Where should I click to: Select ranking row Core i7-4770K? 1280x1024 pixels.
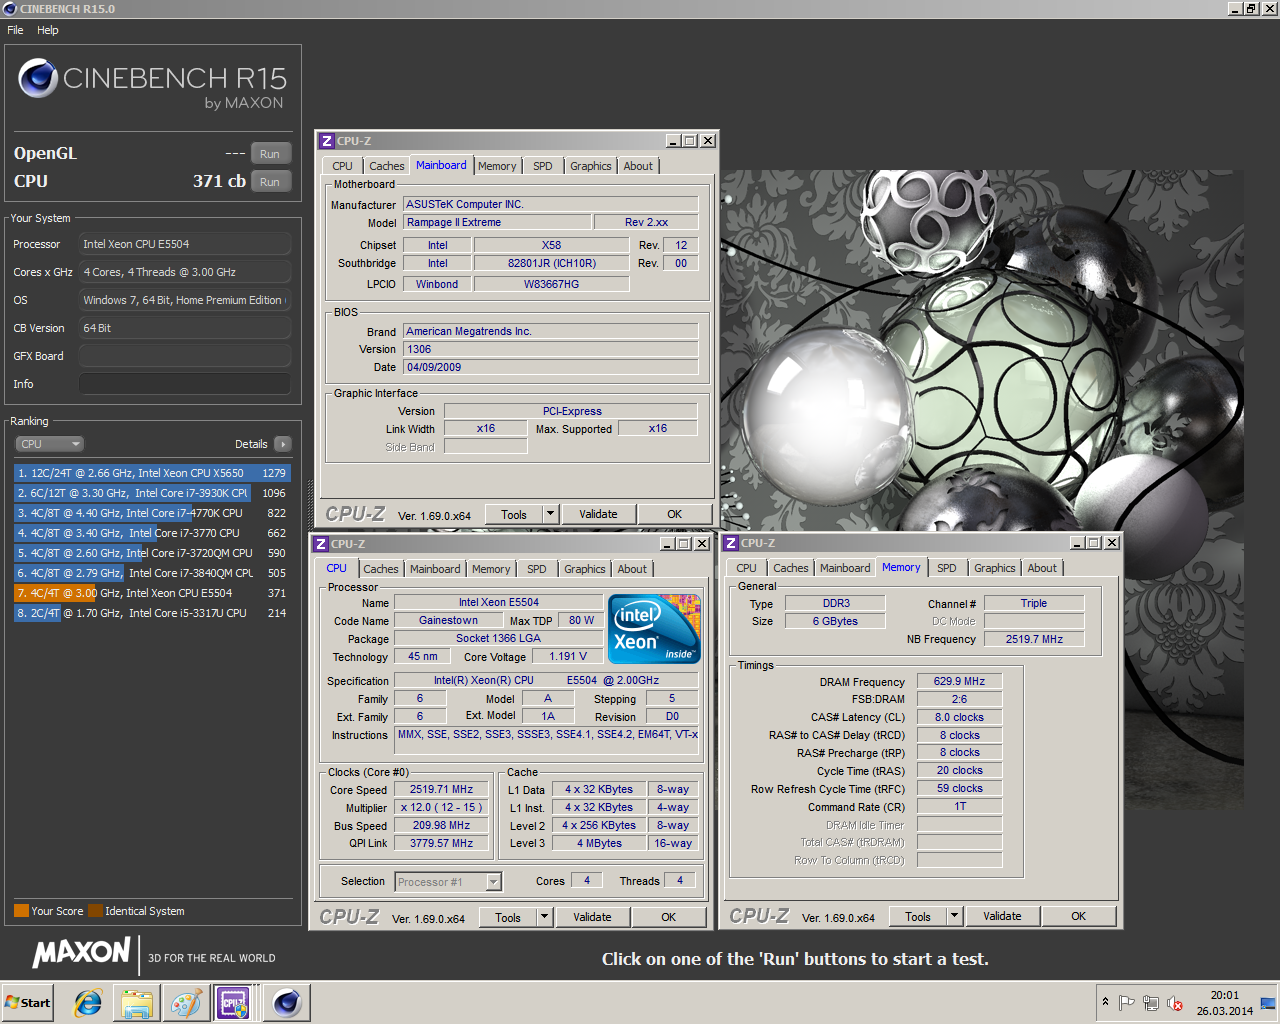[x=151, y=513]
